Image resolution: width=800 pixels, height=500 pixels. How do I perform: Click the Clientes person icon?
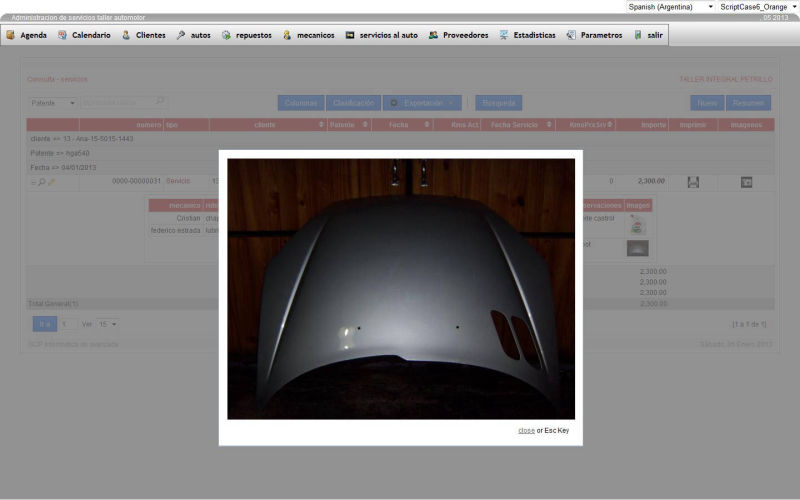click(x=126, y=35)
